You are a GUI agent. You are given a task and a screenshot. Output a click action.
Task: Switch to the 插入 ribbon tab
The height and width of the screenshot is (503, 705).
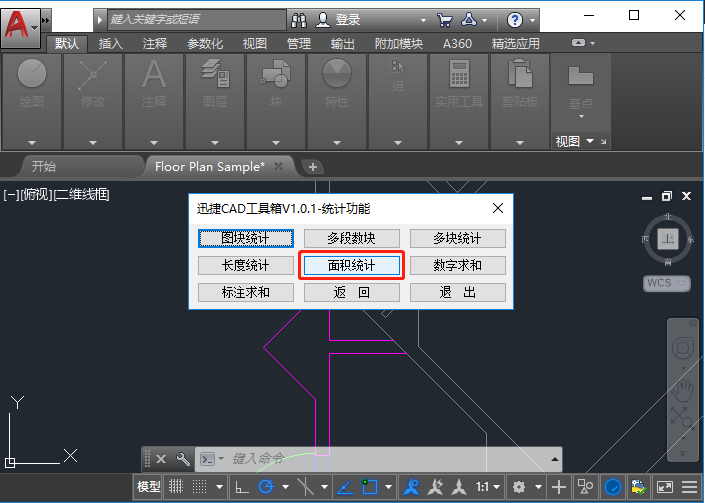tap(111, 44)
